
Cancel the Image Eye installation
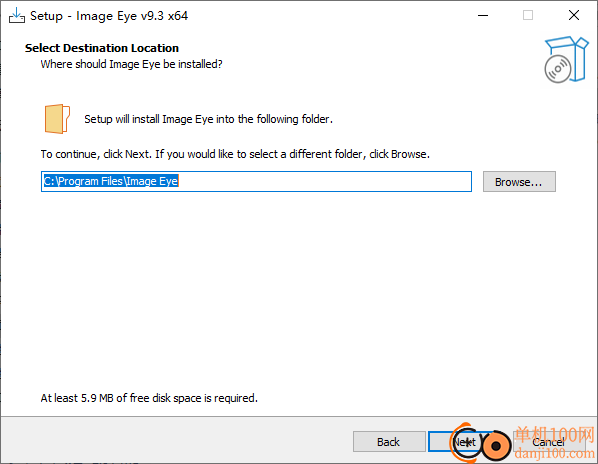pyautogui.click(x=549, y=442)
